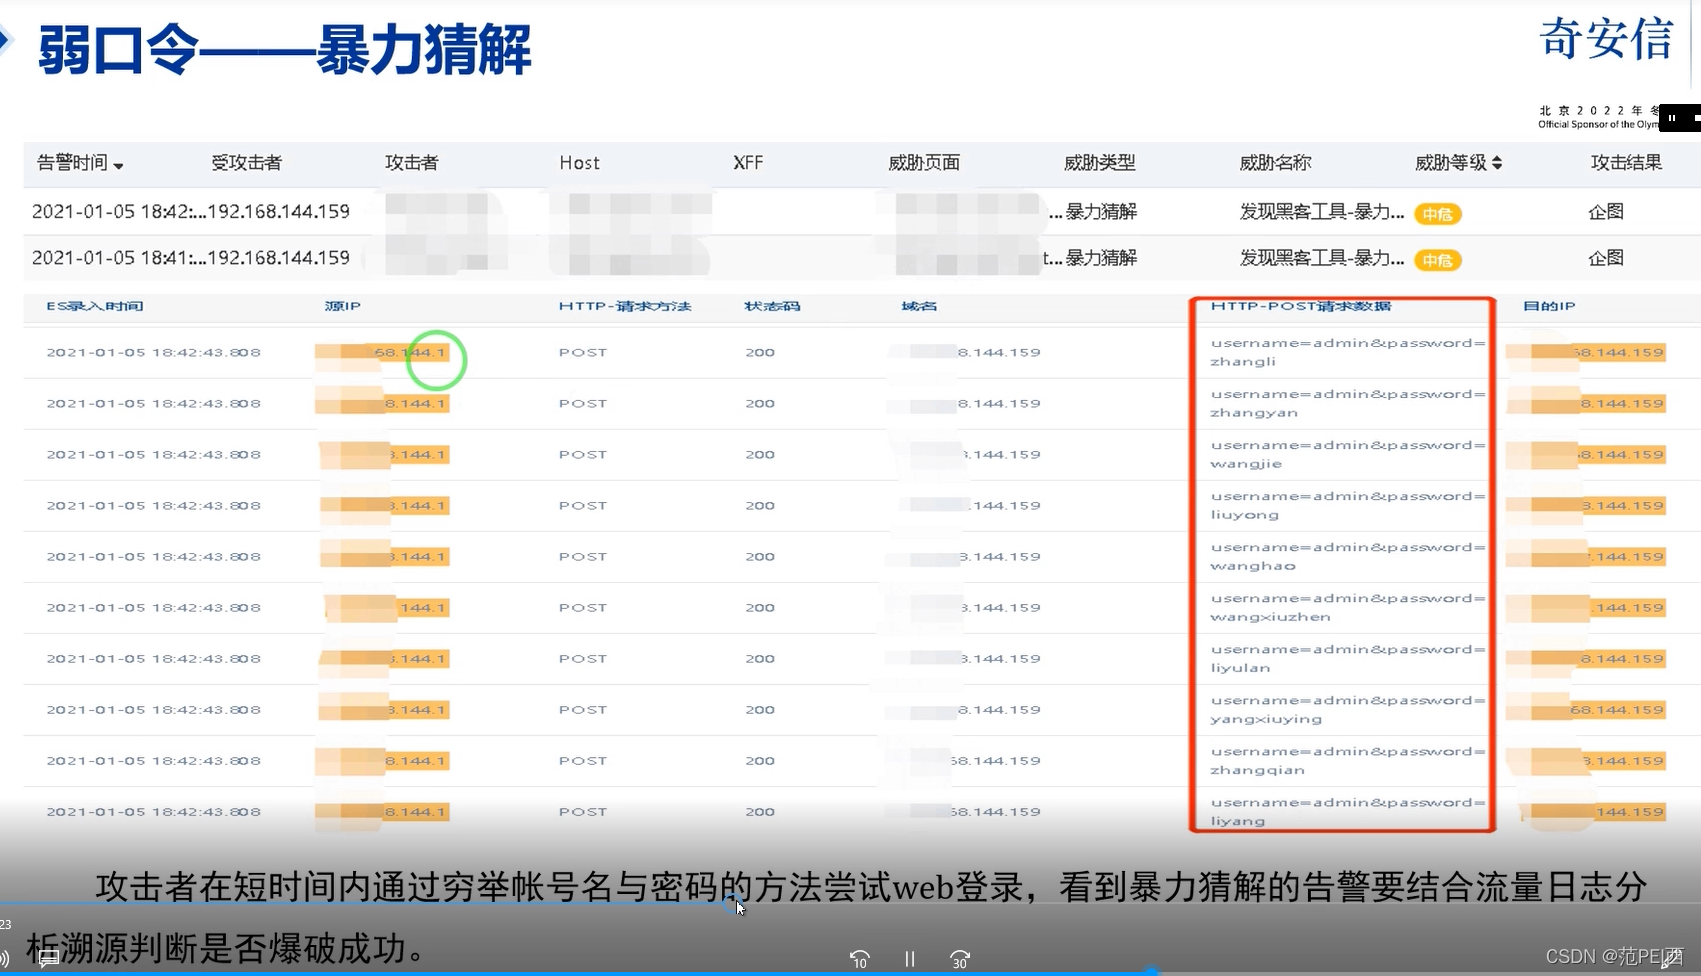Viewport: 1701px width, 976px height.
Task: Sort by 威胁等级 column arrows
Action: [1497, 163]
